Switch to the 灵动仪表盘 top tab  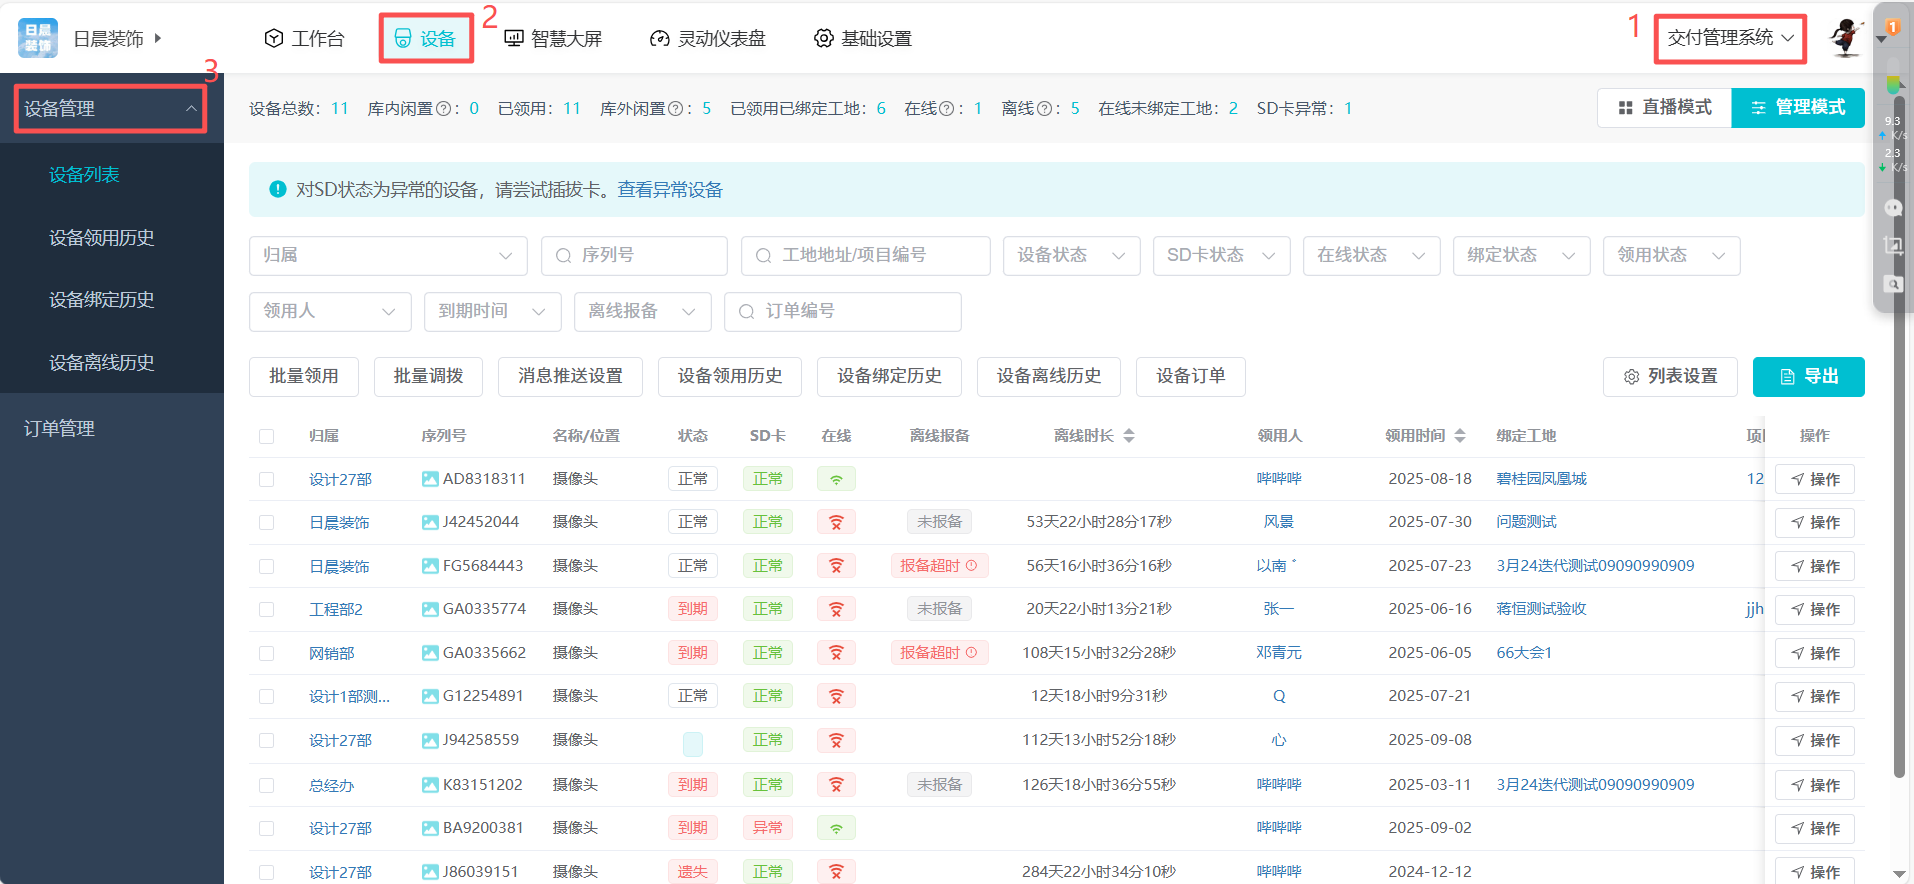707,38
